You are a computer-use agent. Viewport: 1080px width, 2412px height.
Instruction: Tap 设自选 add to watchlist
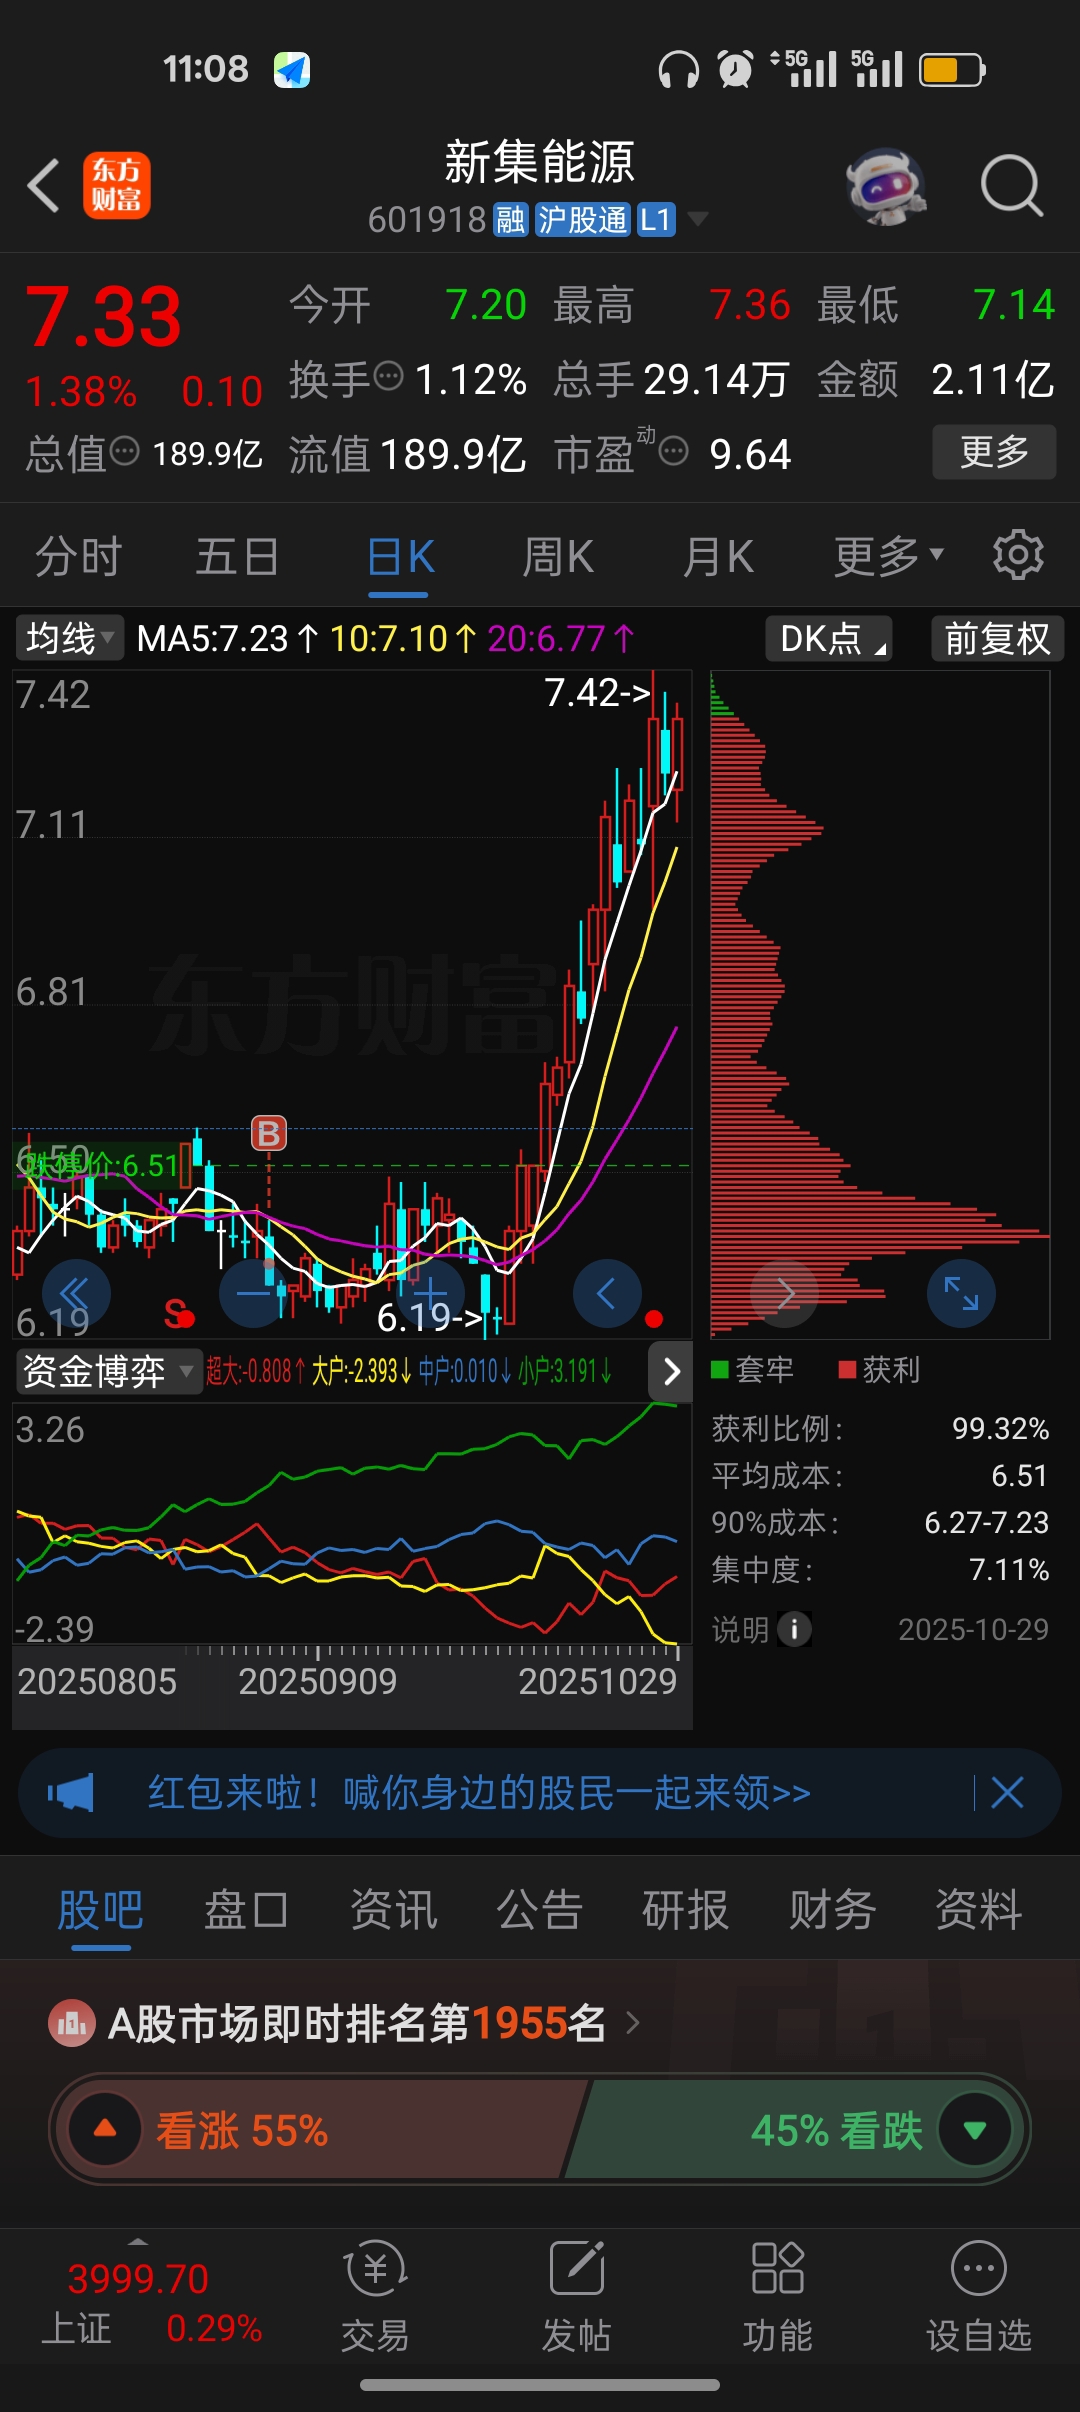pyautogui.click(x=978, y=2297)
